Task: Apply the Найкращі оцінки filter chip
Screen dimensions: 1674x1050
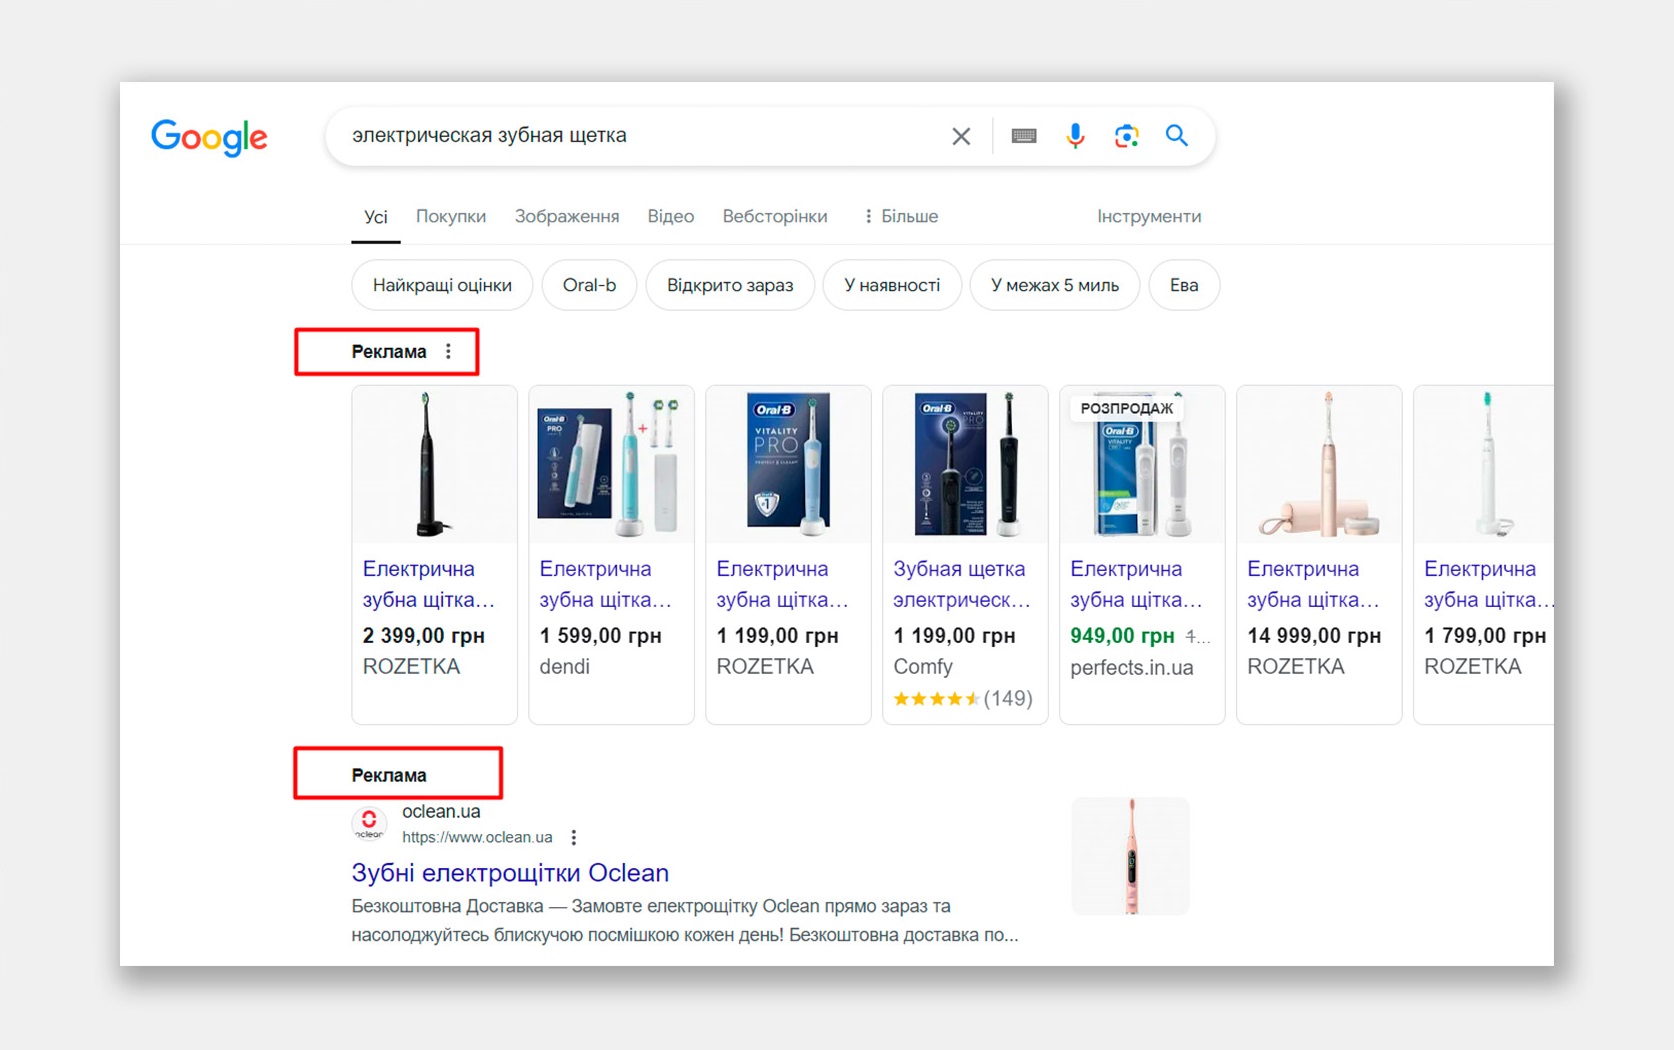Action: [442, 285]
